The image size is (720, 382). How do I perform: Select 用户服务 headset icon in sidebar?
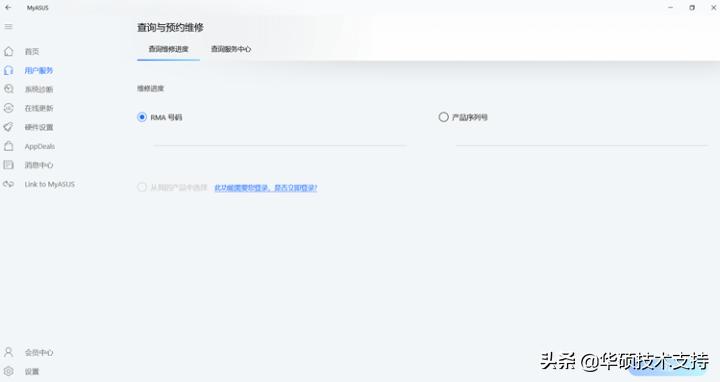[x=9, y=70]
